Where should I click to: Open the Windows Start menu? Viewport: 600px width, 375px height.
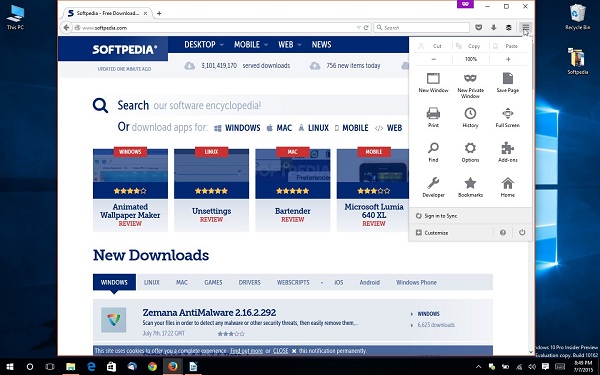pos(10,367)
